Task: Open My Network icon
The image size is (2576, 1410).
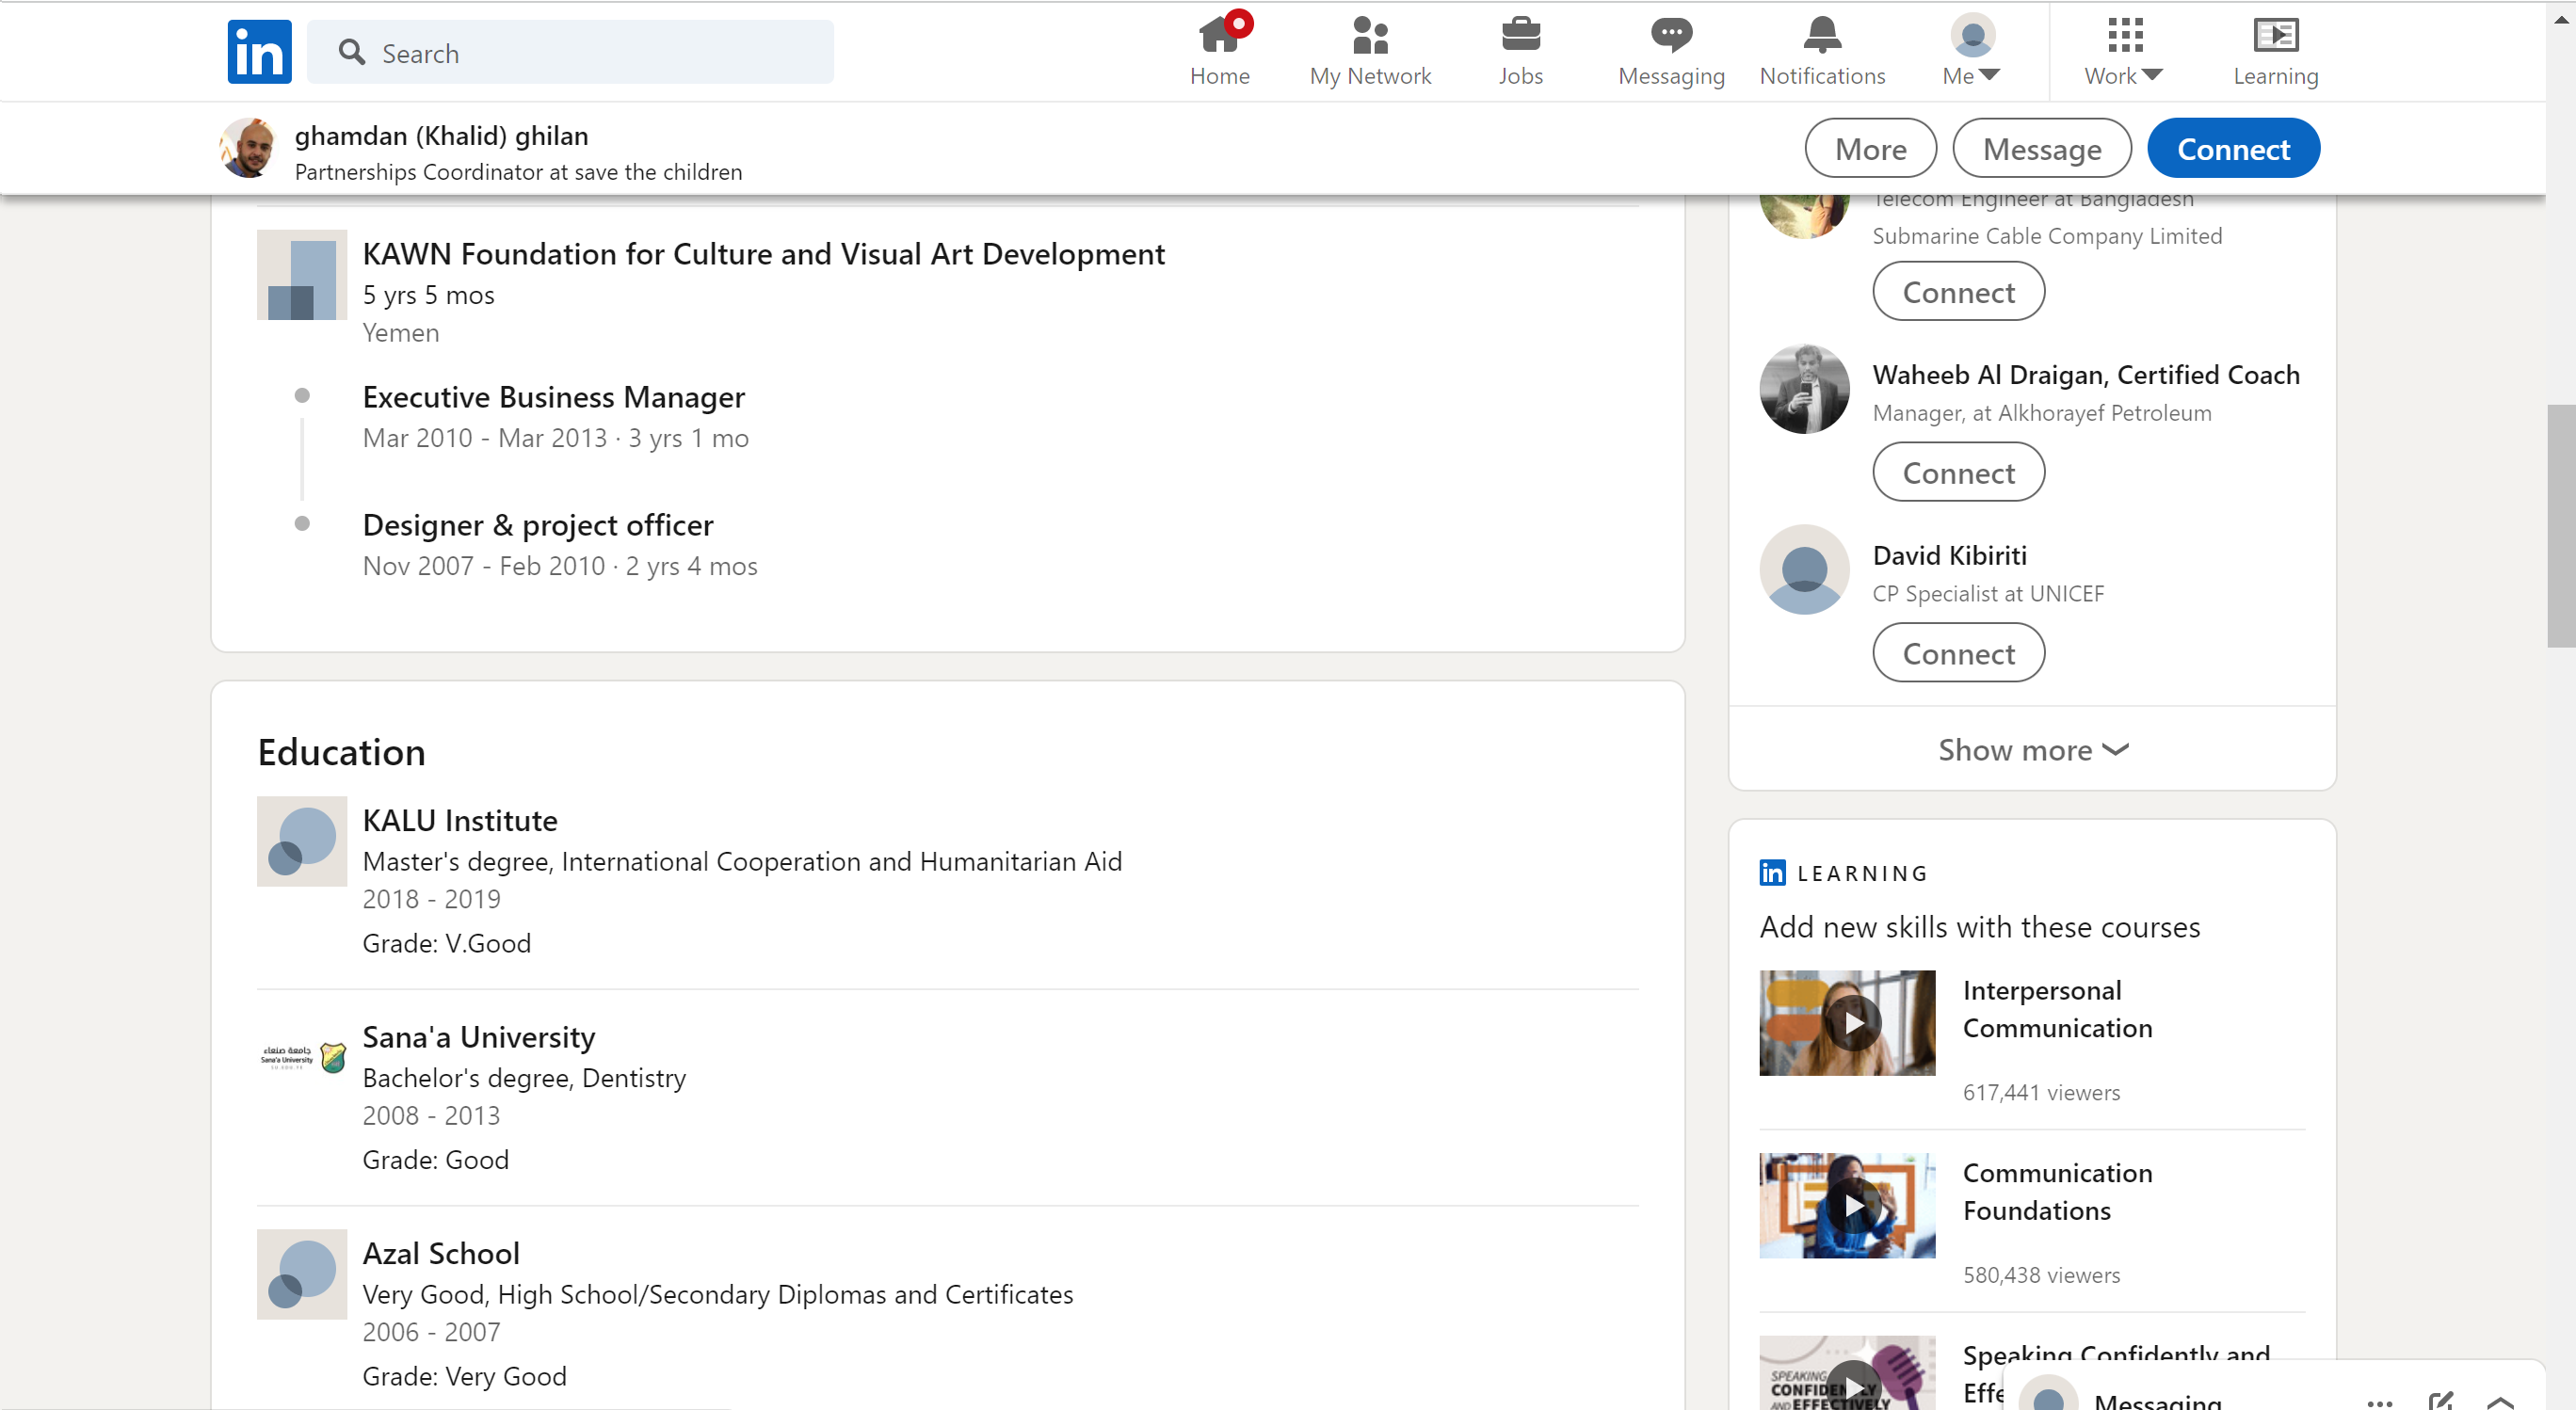Action: click(1369, 36)
